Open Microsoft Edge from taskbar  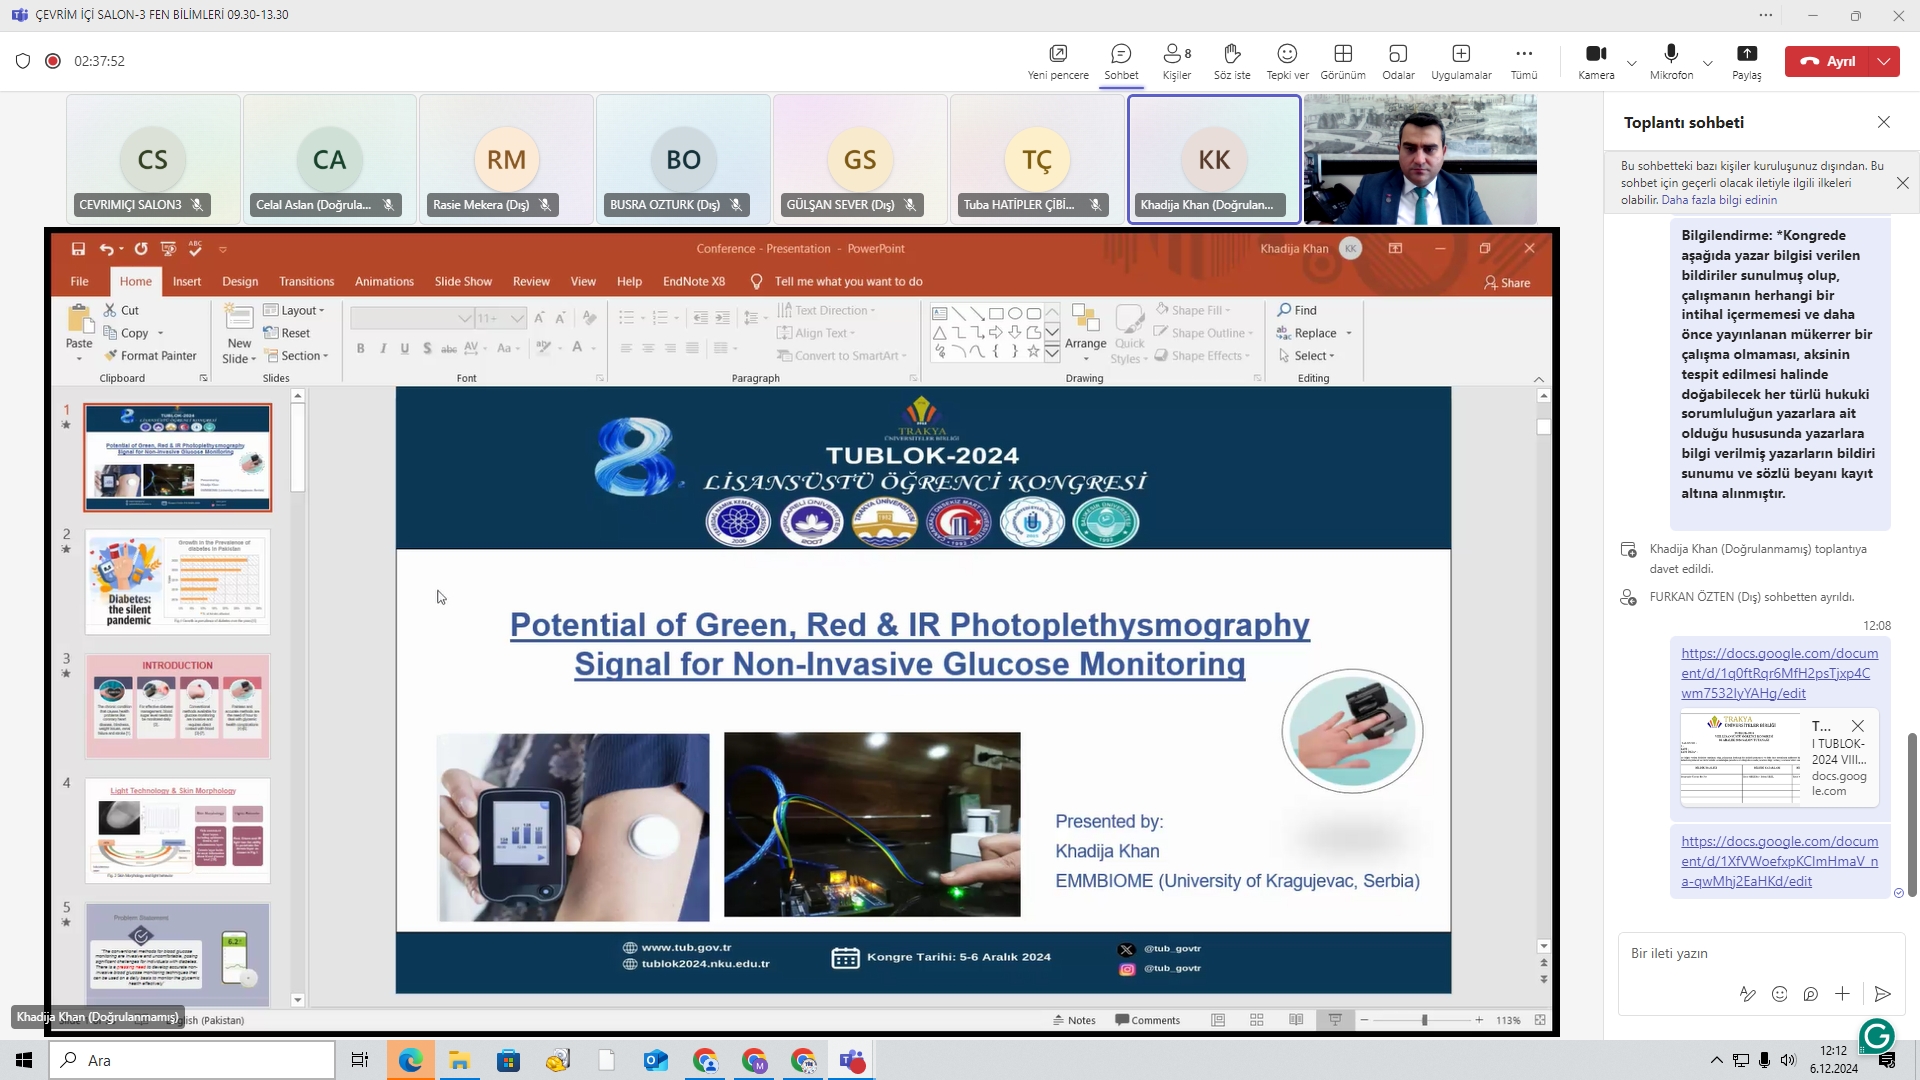[x=410, y=1060]
